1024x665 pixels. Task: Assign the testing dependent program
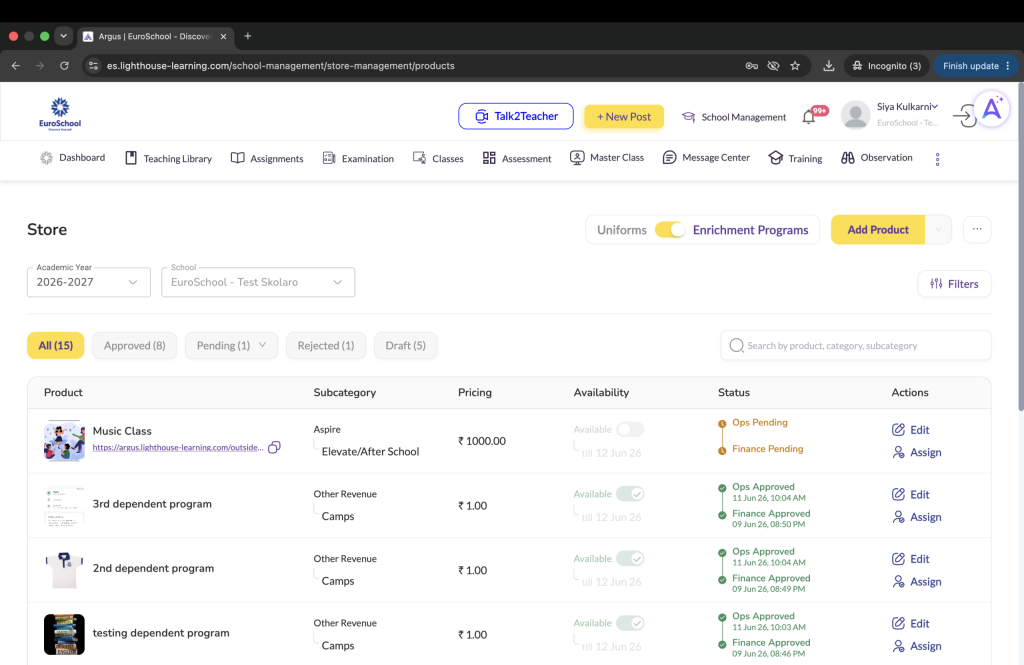pos(917,646)
